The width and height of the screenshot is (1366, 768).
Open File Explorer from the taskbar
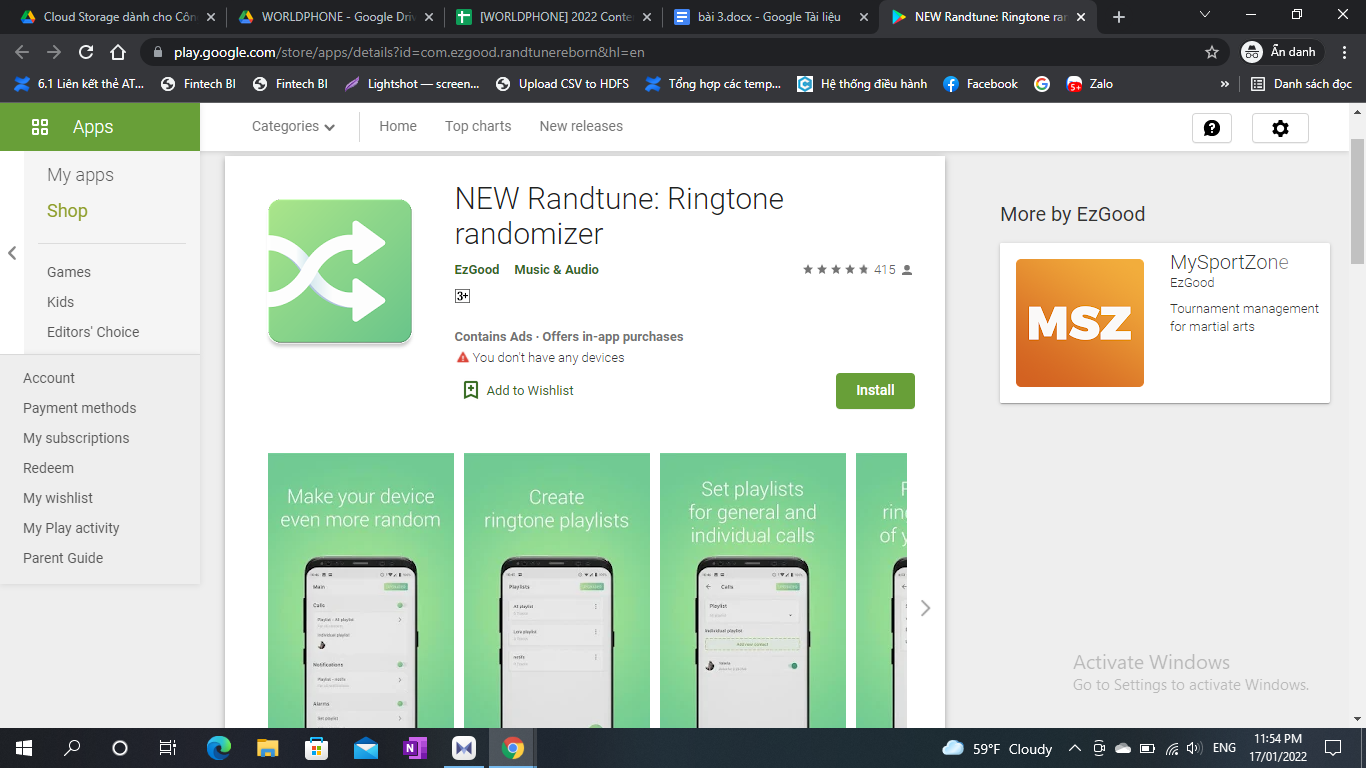[x=267, y=748]
